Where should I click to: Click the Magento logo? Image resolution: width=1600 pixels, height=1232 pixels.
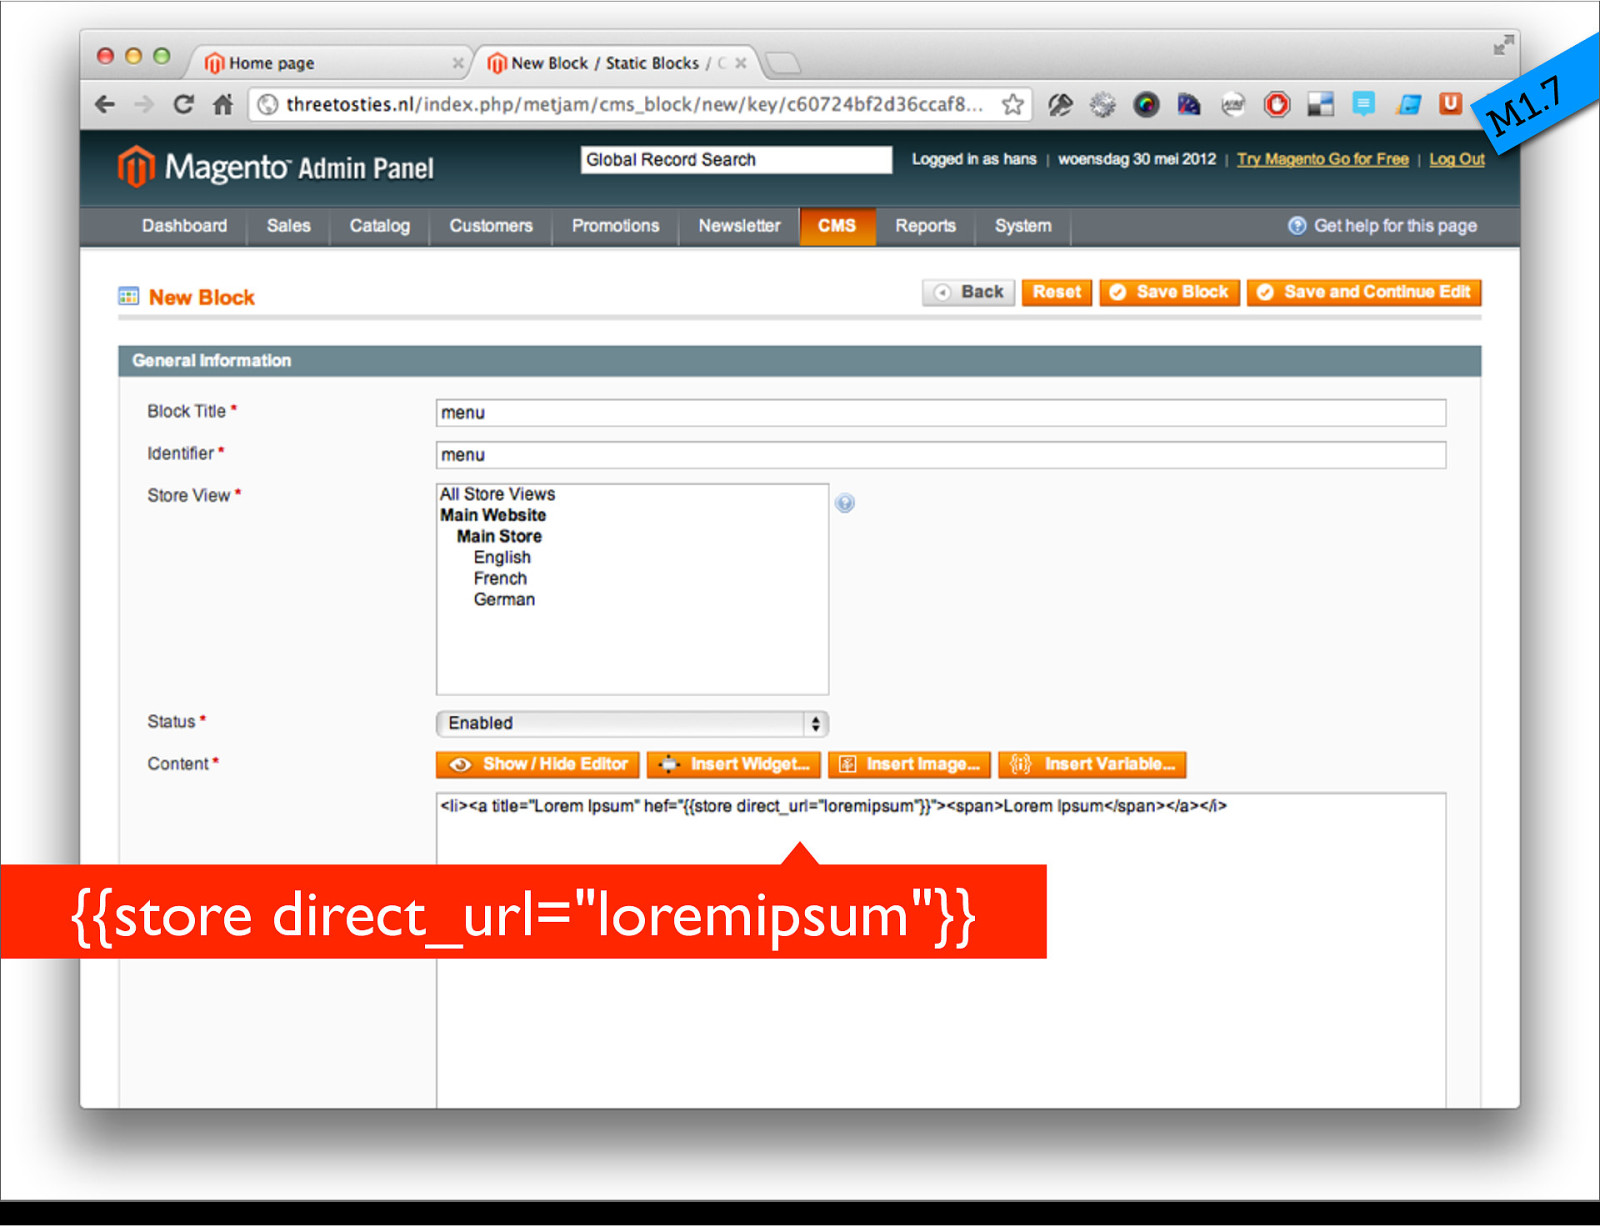[275, 167]
